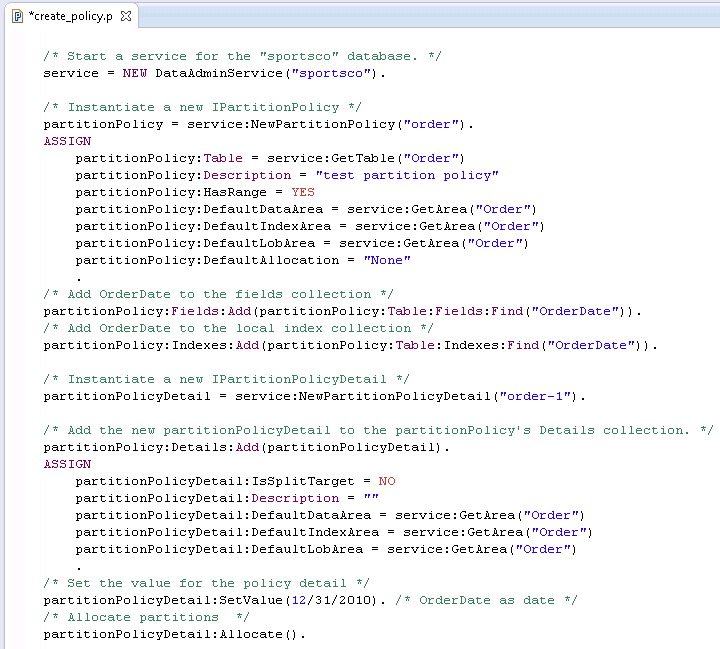
Task: Click the "Allocate partitions" comment
Action: point(146,617)
